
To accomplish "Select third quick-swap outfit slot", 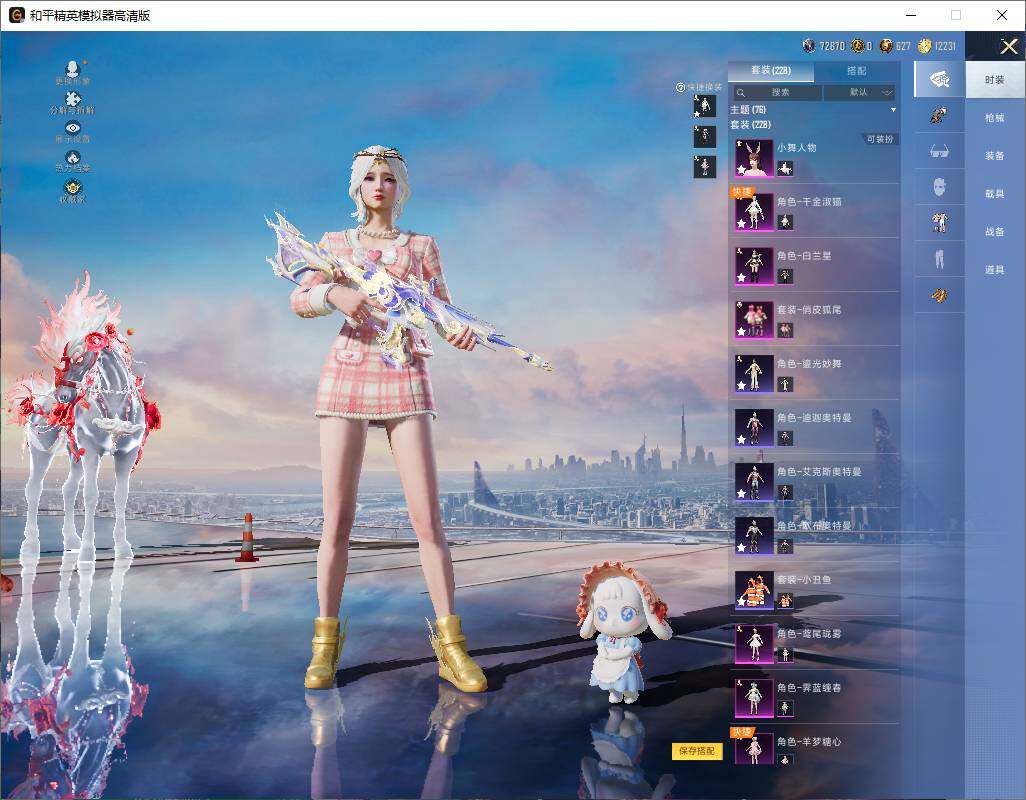I will coord(705,167).
